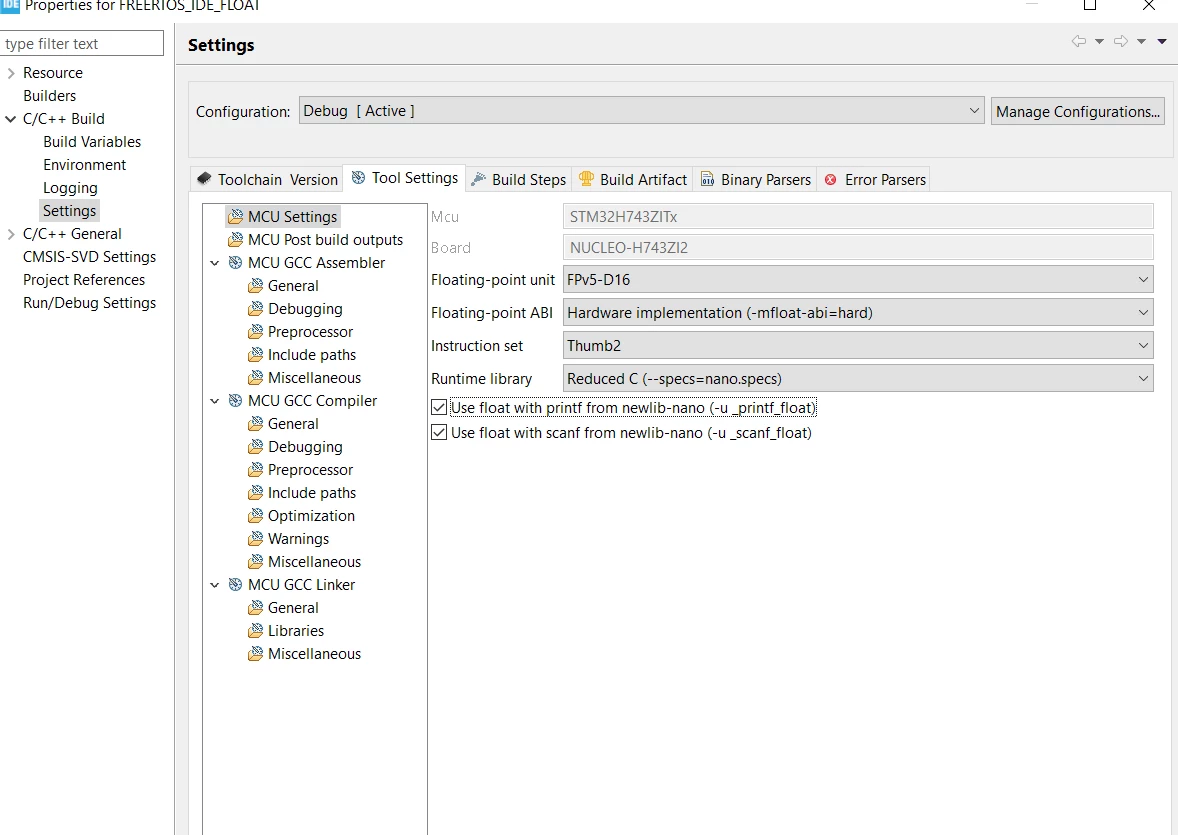Toggle scanf float from newlib-nano checkbox
Viewport: 1178px width, 835px height.
[x=439, y=432]
